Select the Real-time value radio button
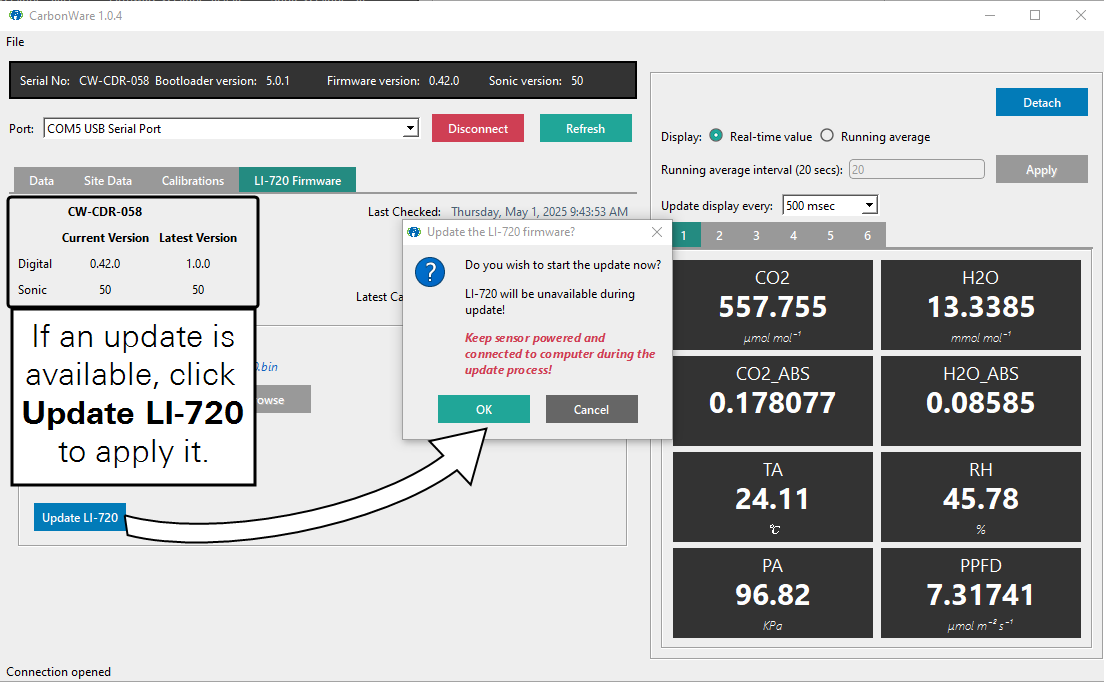This screenshot has height=682, width=1104. pyautogui.click(x=716, y=136)
